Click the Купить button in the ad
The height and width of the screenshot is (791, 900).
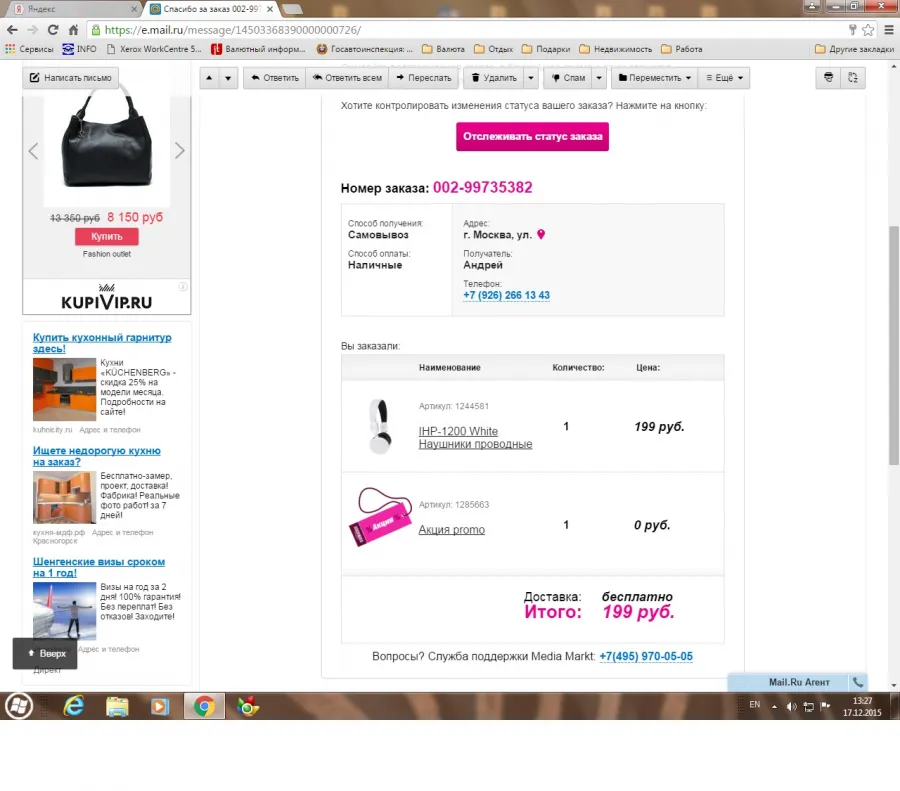107,236
